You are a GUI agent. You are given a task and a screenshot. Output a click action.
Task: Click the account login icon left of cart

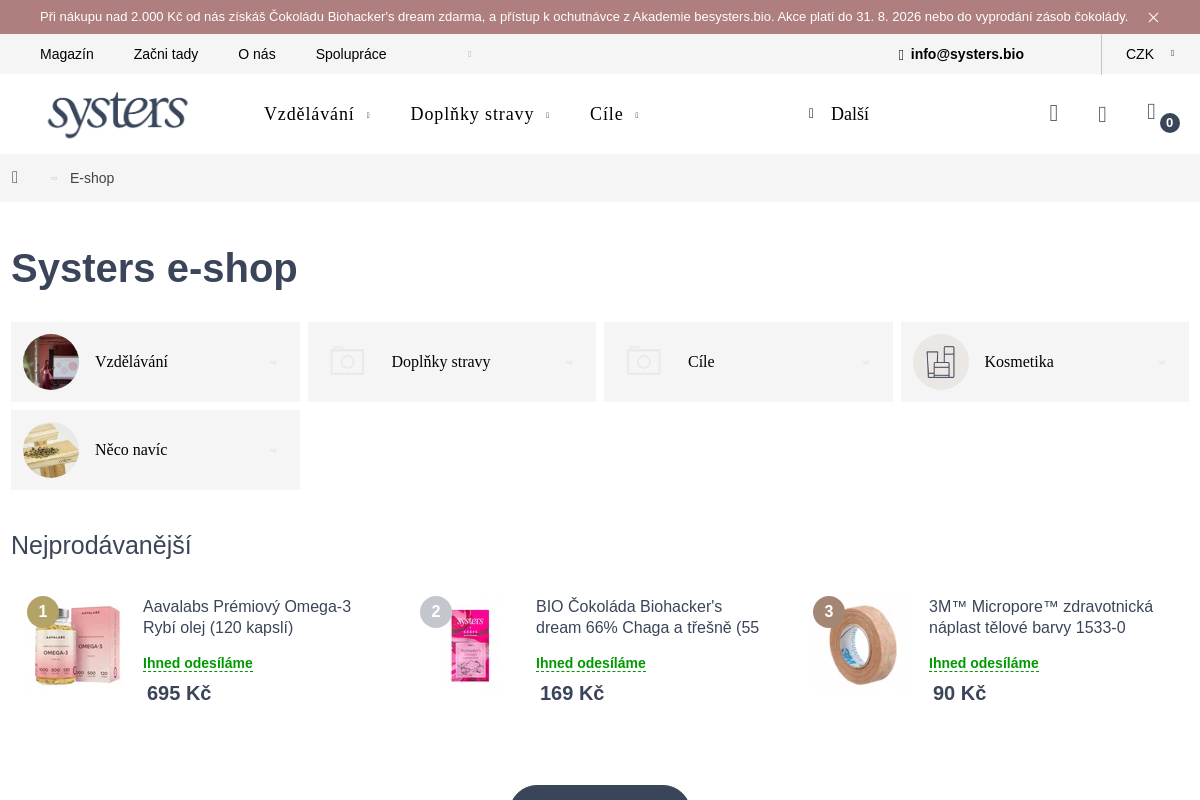pyautogui.click(x=1102, y=114)
